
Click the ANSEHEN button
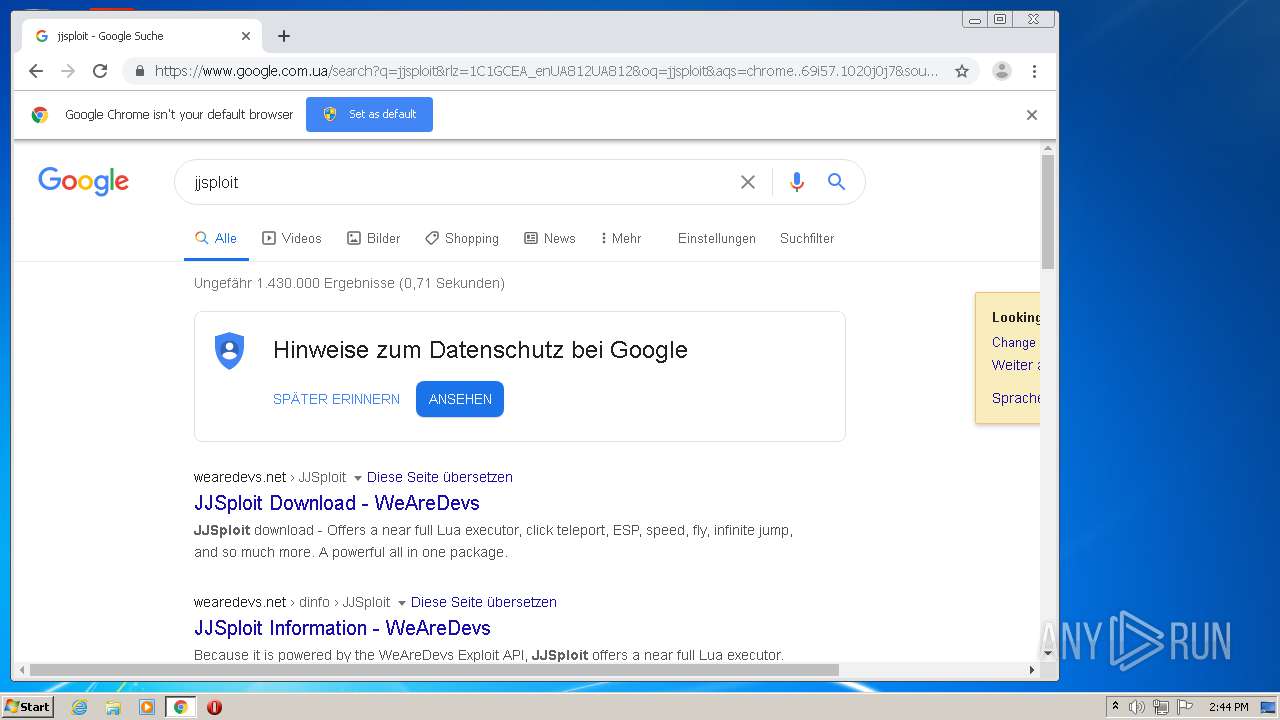pos(460,399)
